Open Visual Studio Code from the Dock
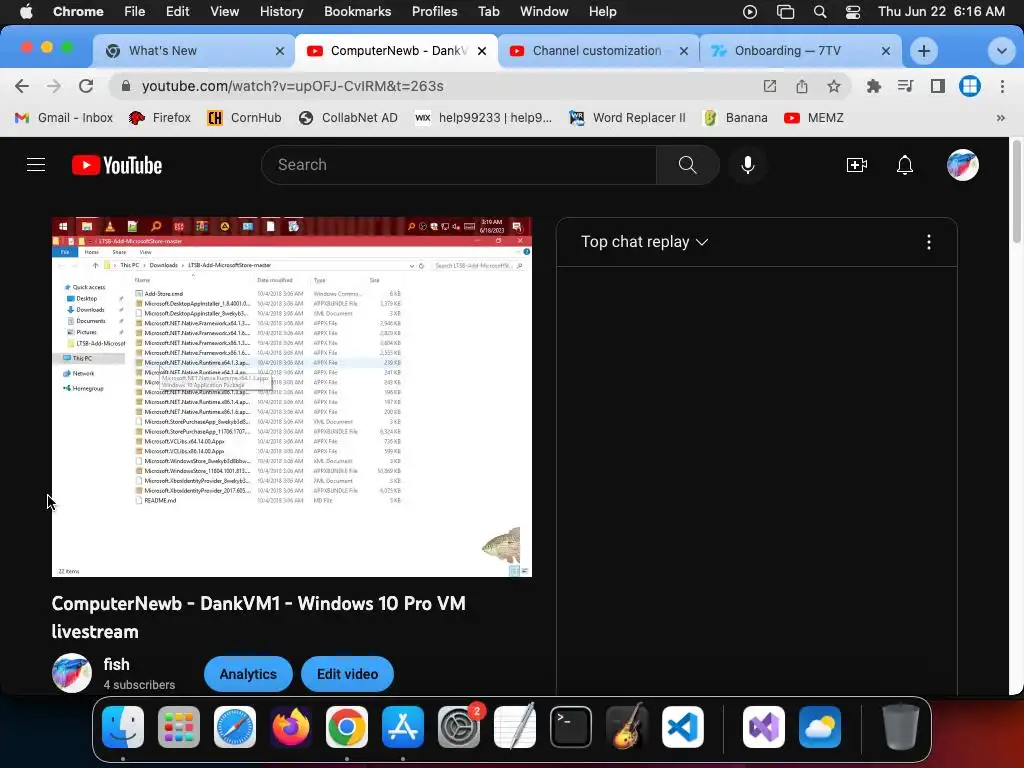Image resolution: width=1024 pixels, height=768 pixels. (682, 727)
